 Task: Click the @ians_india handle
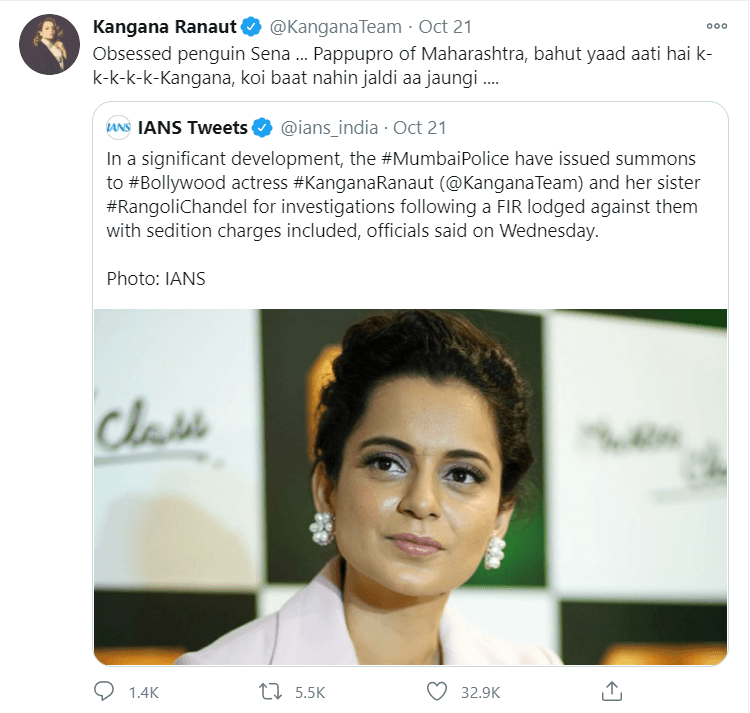329,128
